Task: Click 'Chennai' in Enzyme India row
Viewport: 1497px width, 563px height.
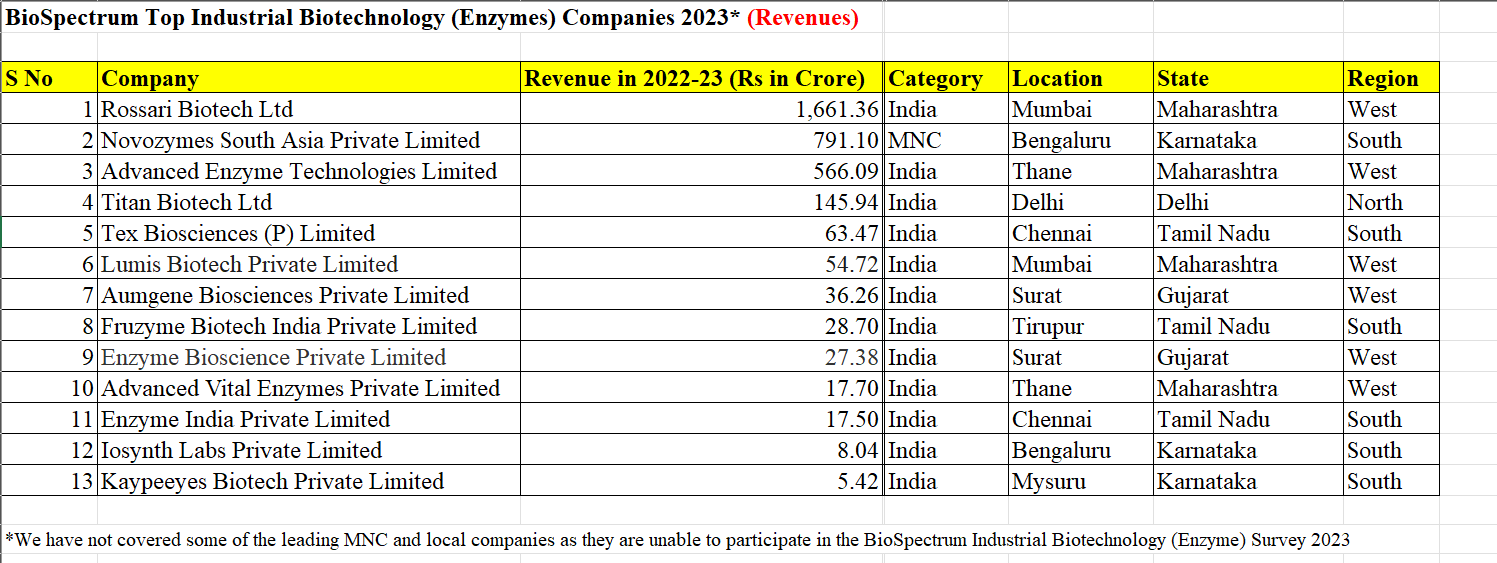Action: coord(1082,419)
